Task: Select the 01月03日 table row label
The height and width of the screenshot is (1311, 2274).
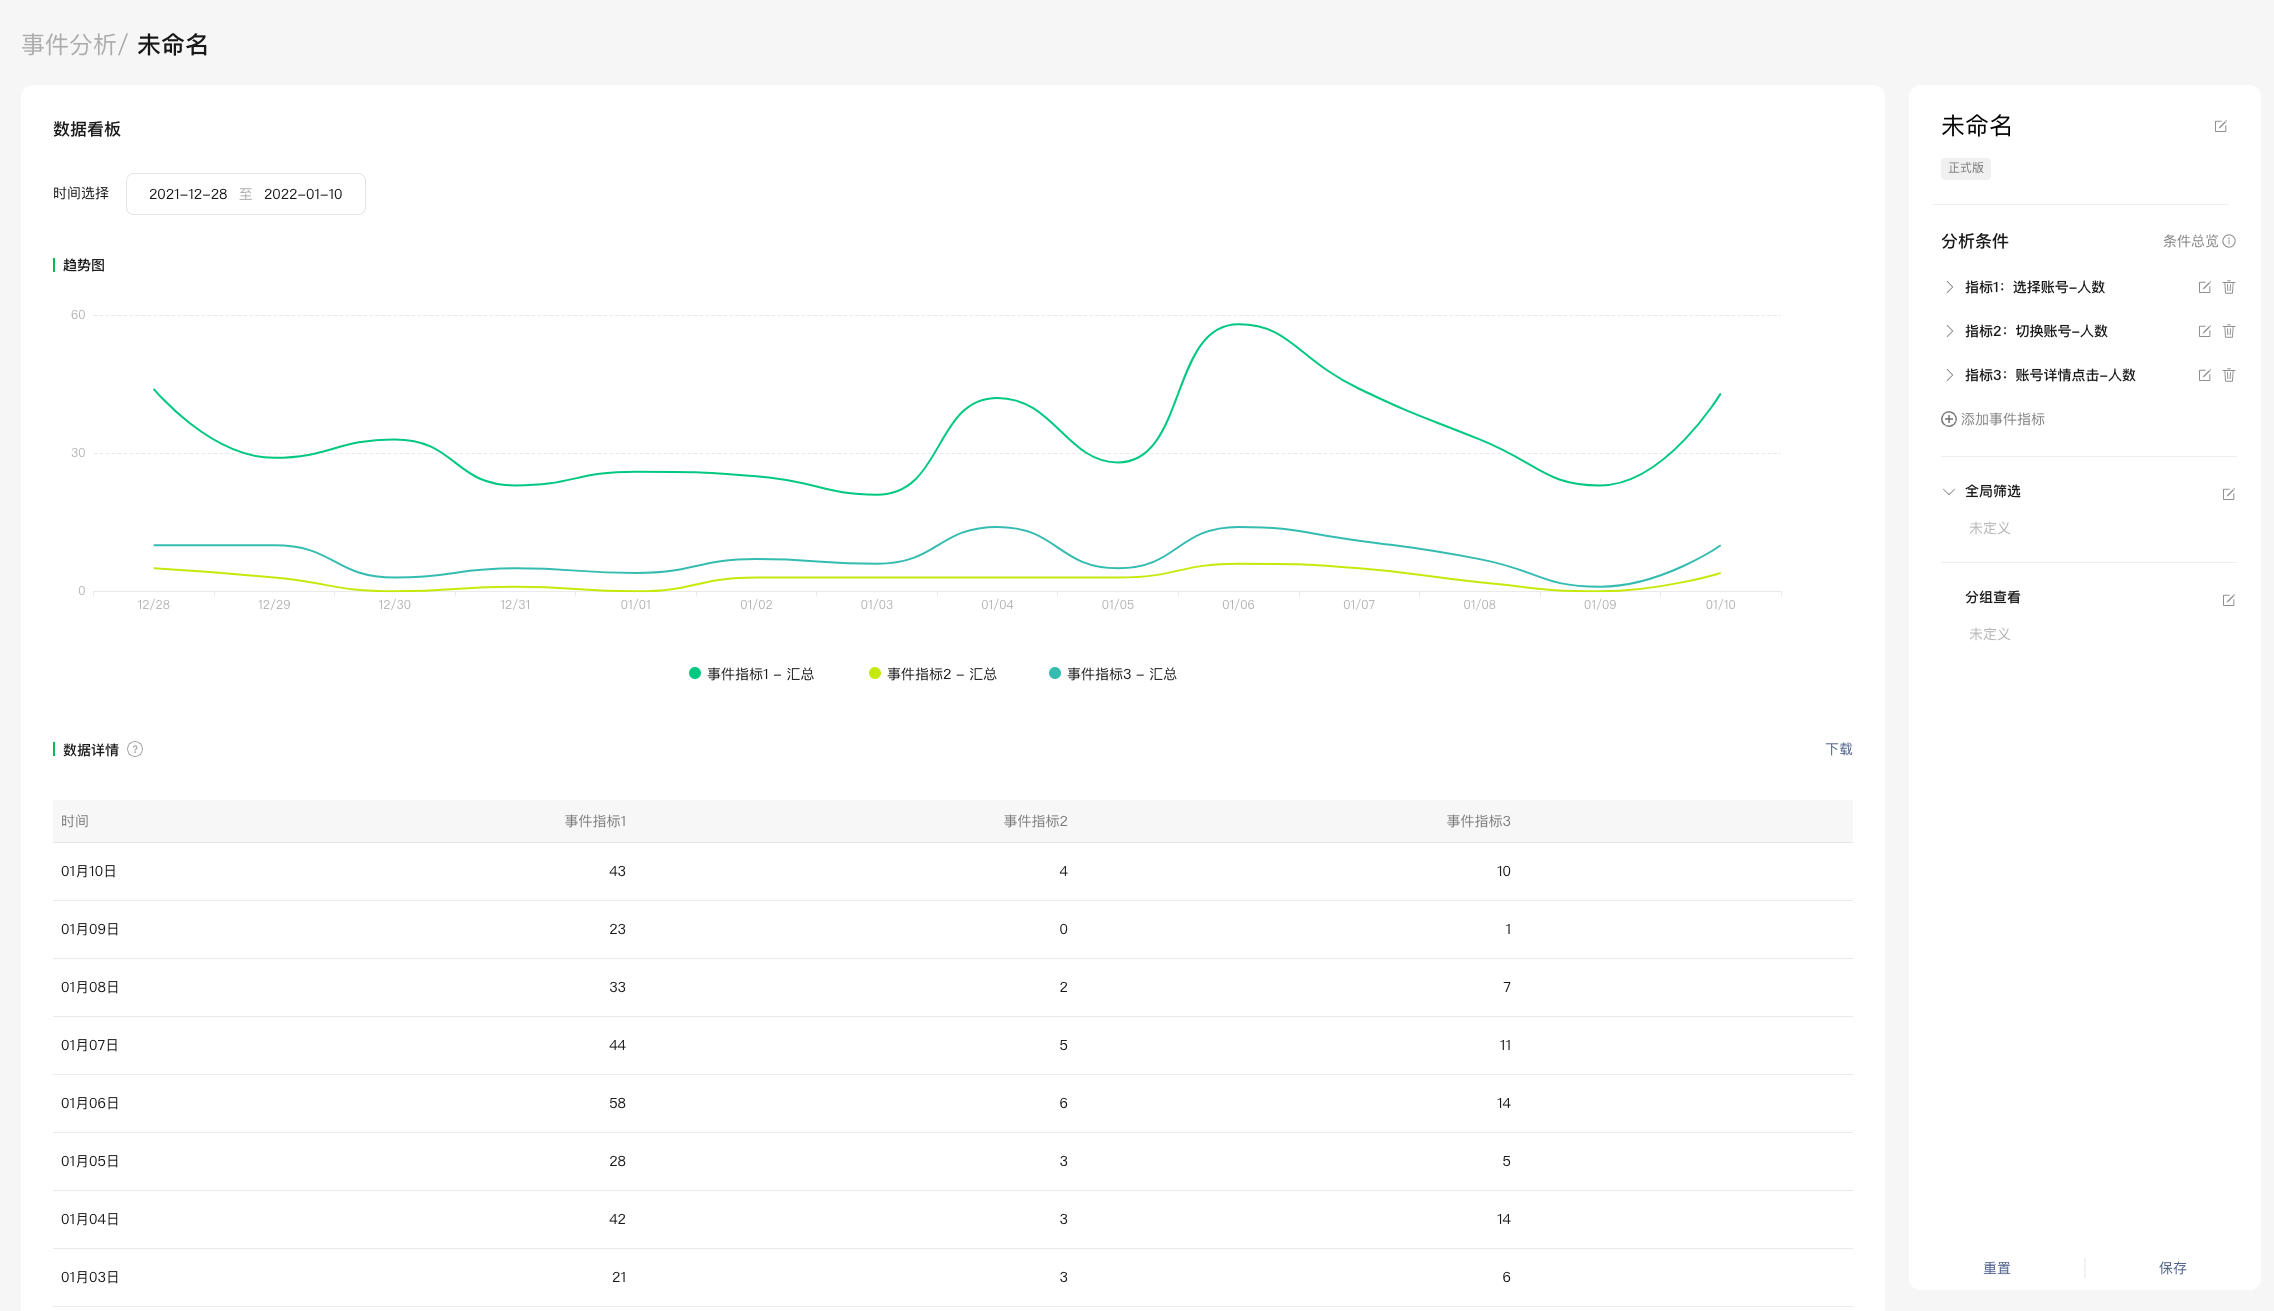Action: [90, 1277]
